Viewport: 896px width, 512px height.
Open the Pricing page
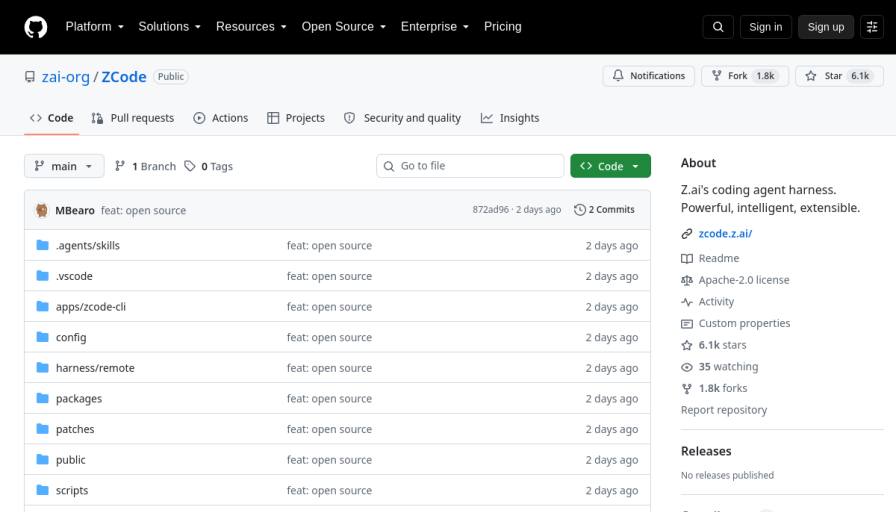502,26
